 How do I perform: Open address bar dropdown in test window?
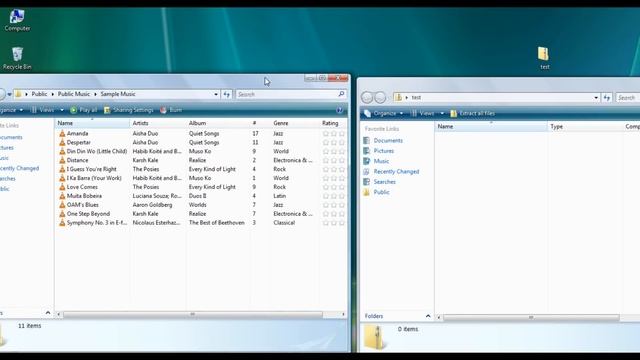596,98
